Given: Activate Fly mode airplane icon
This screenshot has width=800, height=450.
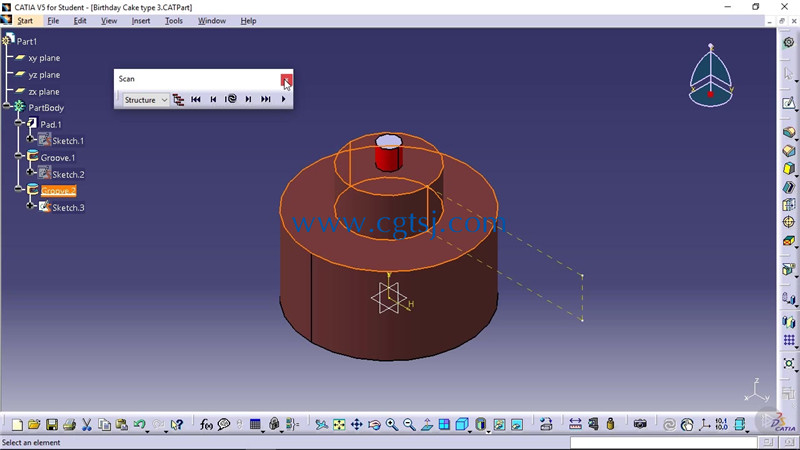Looking at the screenshot, I should click(321, 424).
